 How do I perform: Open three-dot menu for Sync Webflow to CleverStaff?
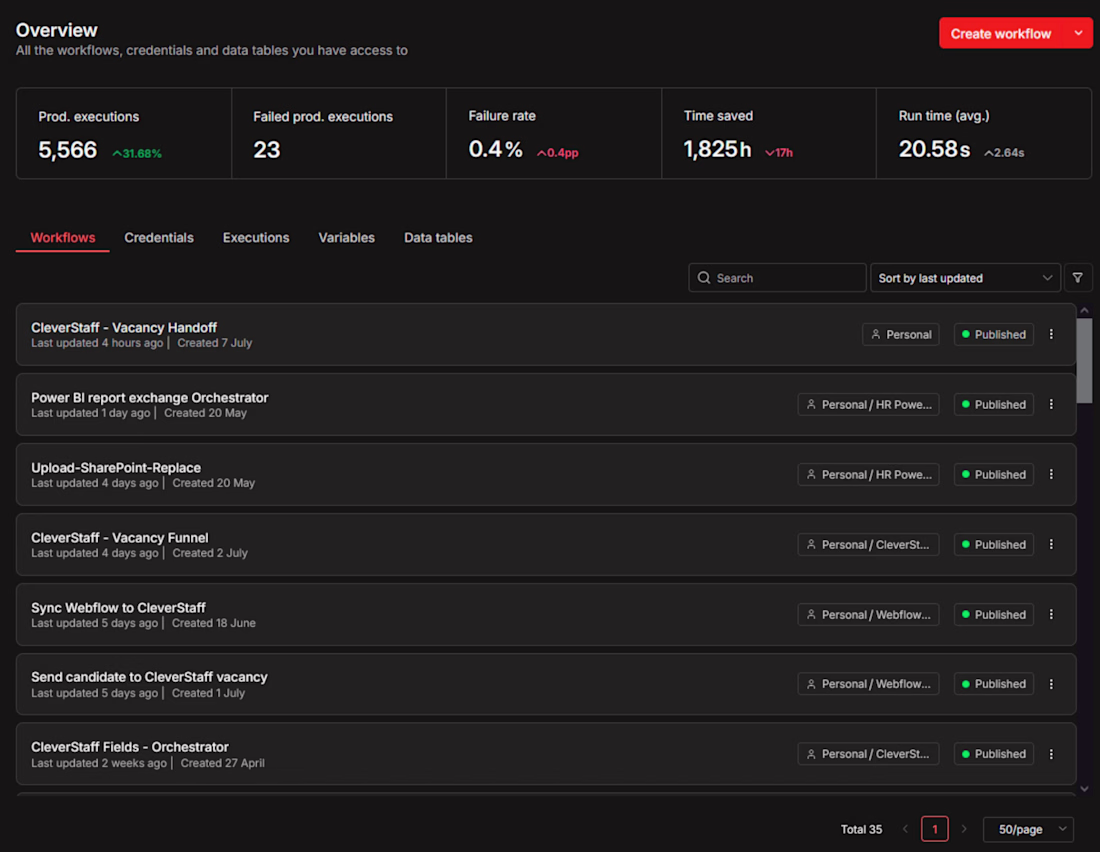tap(1051, 614)
